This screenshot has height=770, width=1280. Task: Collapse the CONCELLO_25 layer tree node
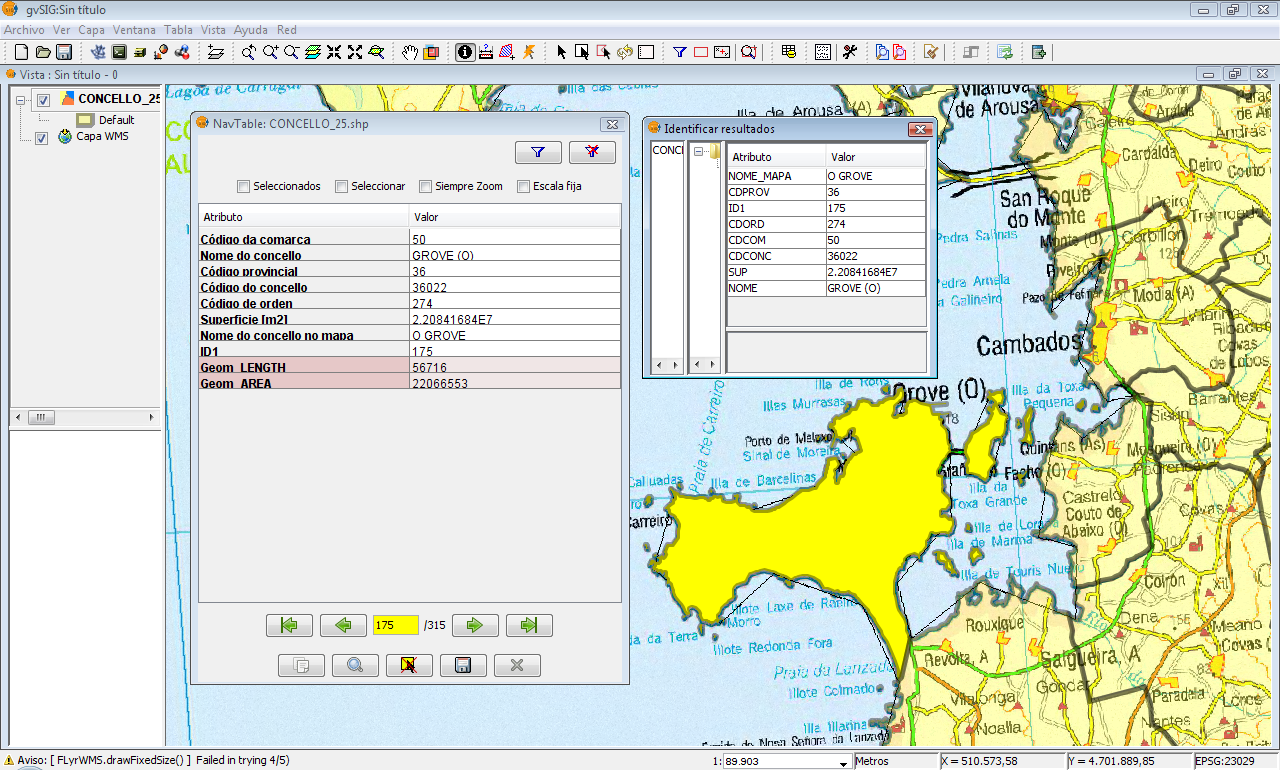(21, 100)
